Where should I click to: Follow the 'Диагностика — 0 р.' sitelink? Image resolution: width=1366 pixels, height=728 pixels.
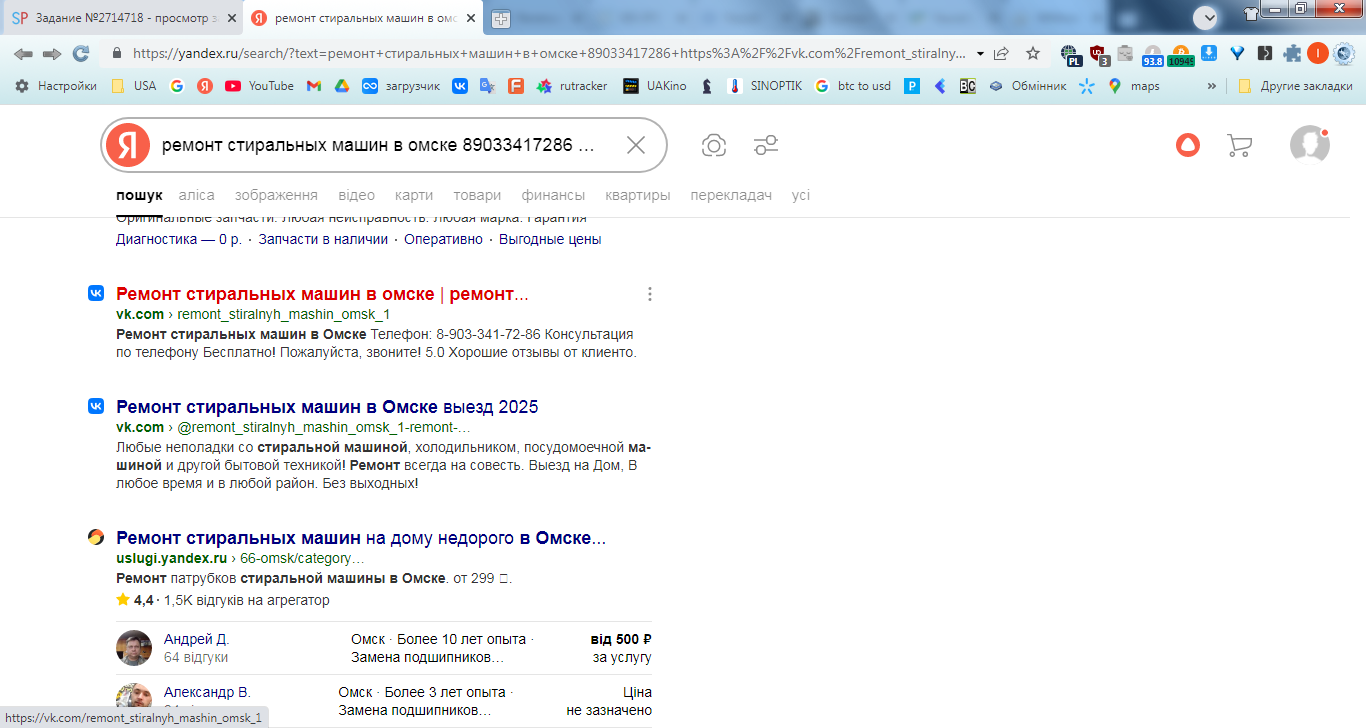[x=179, y=239]
